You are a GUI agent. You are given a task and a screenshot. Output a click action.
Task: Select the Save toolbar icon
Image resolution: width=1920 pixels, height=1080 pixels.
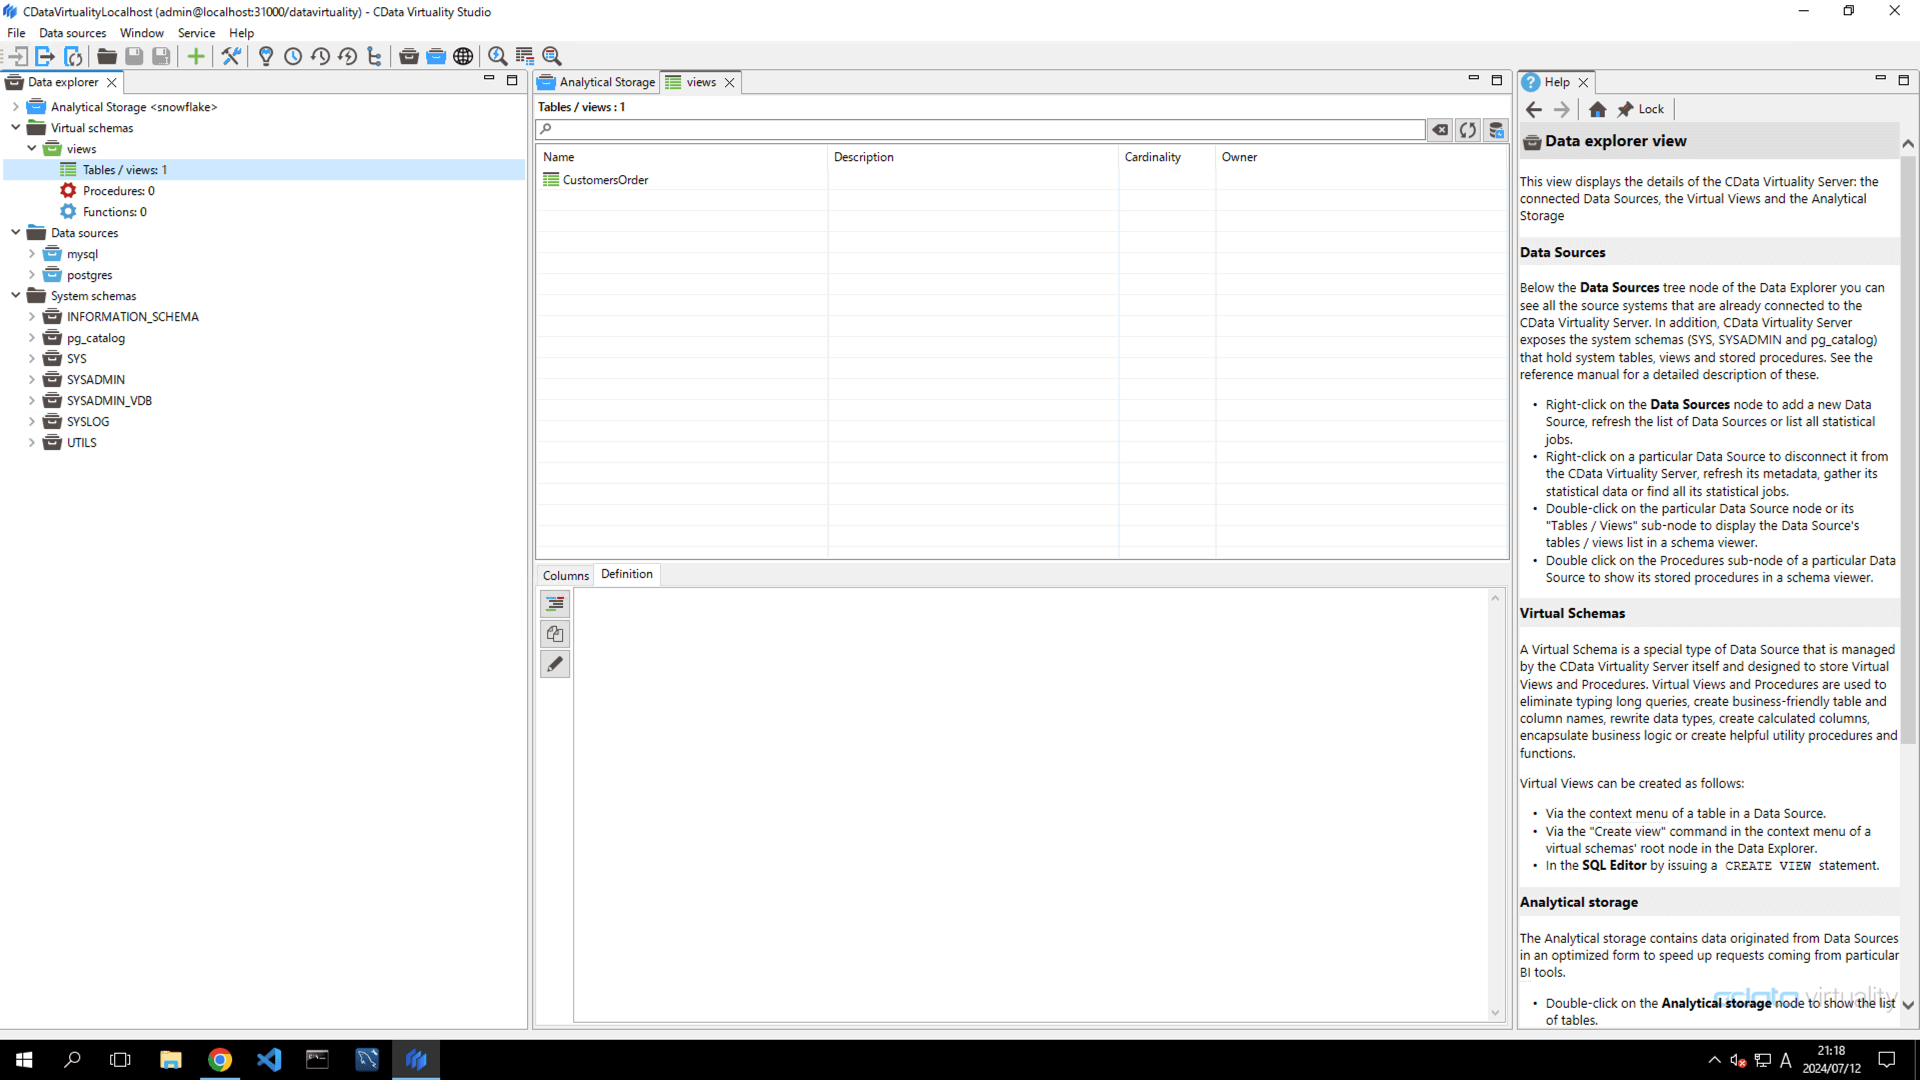[x=134, y=56]
